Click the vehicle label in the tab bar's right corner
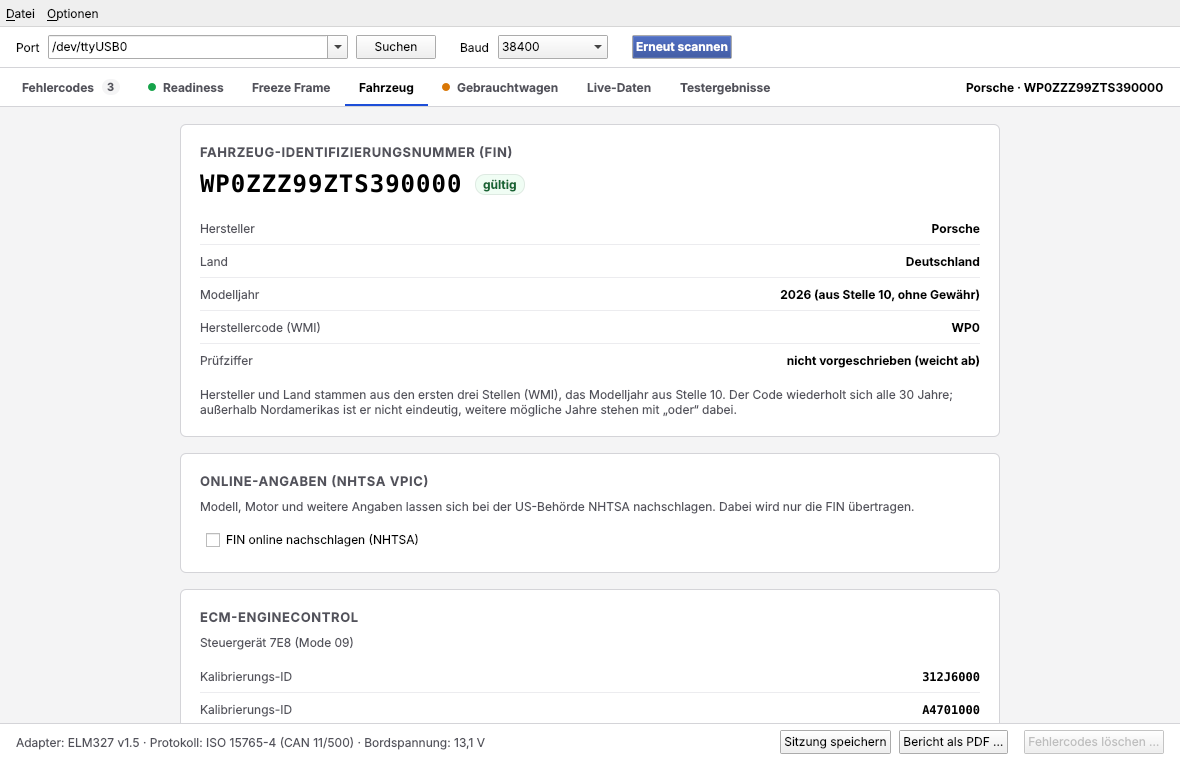1180x760 pixels. tap(1064, 87)
